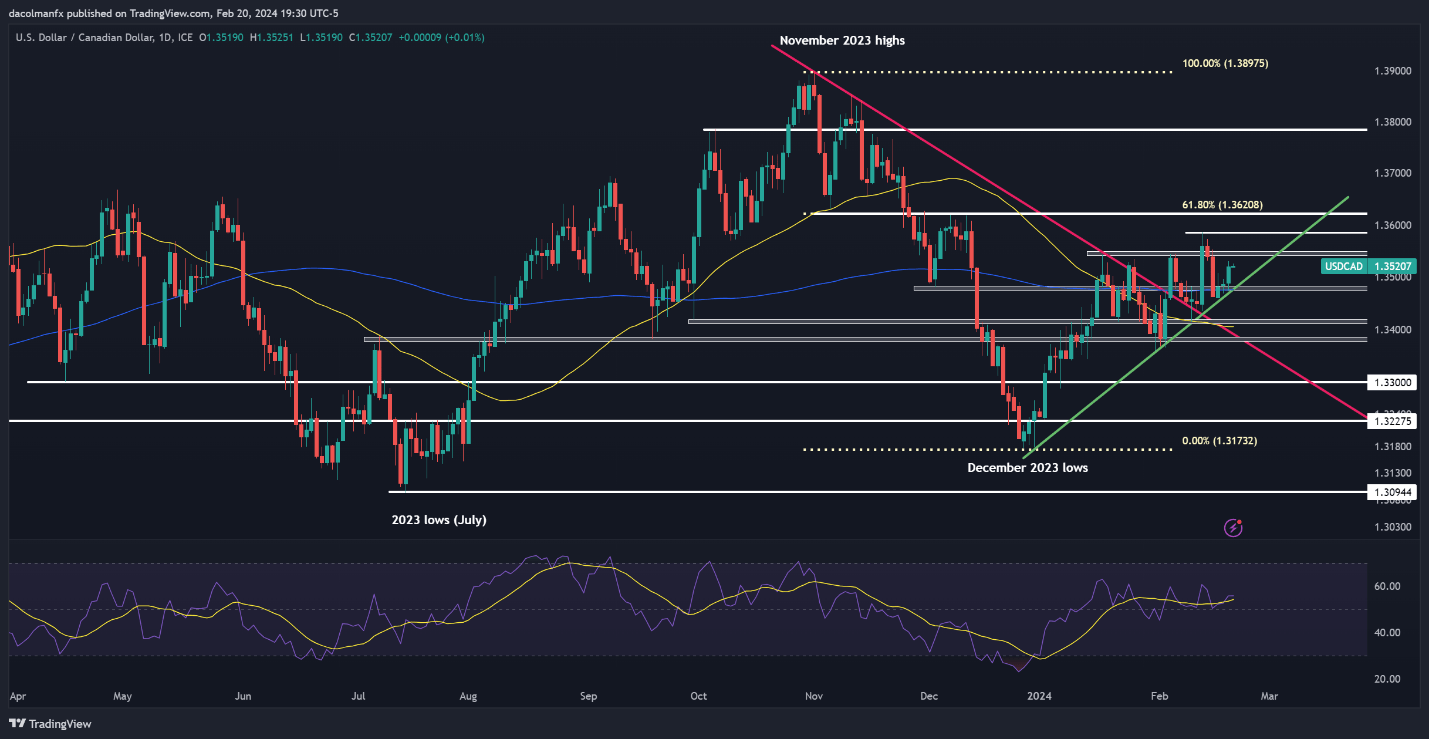Click the 1.37000 price axis label
This screenshot has height=739, width=1429.
pos(1393,174)
